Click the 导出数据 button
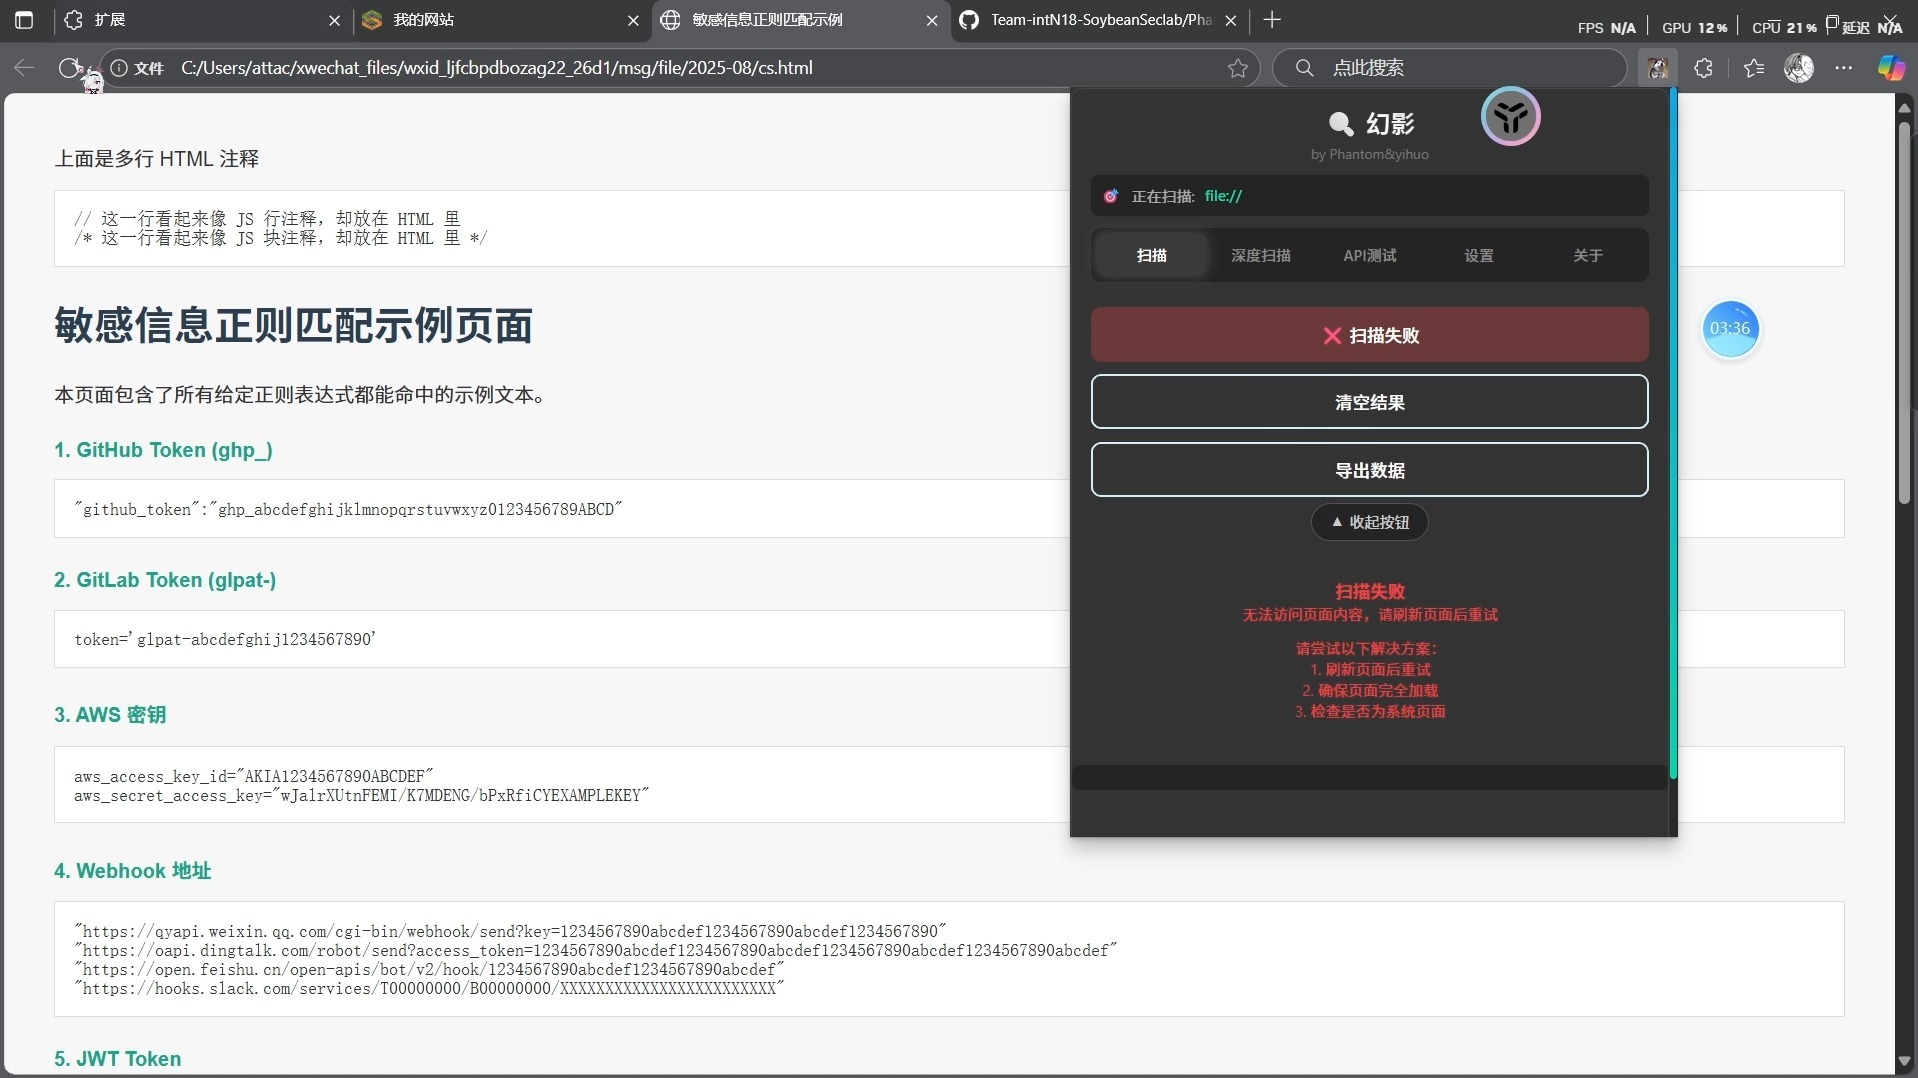Screen dimensions: 1918x1078 [1370, 470]
